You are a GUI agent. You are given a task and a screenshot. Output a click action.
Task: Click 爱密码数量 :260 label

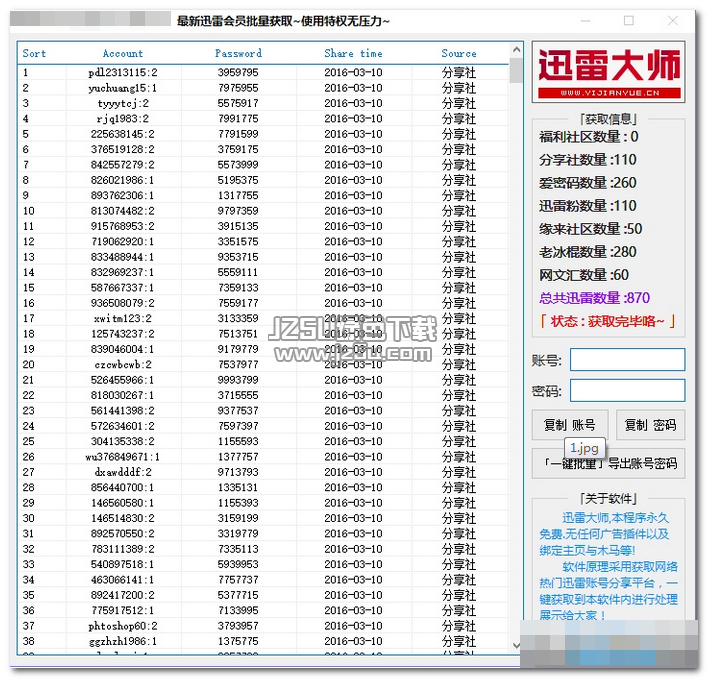[x=588, y=183]
